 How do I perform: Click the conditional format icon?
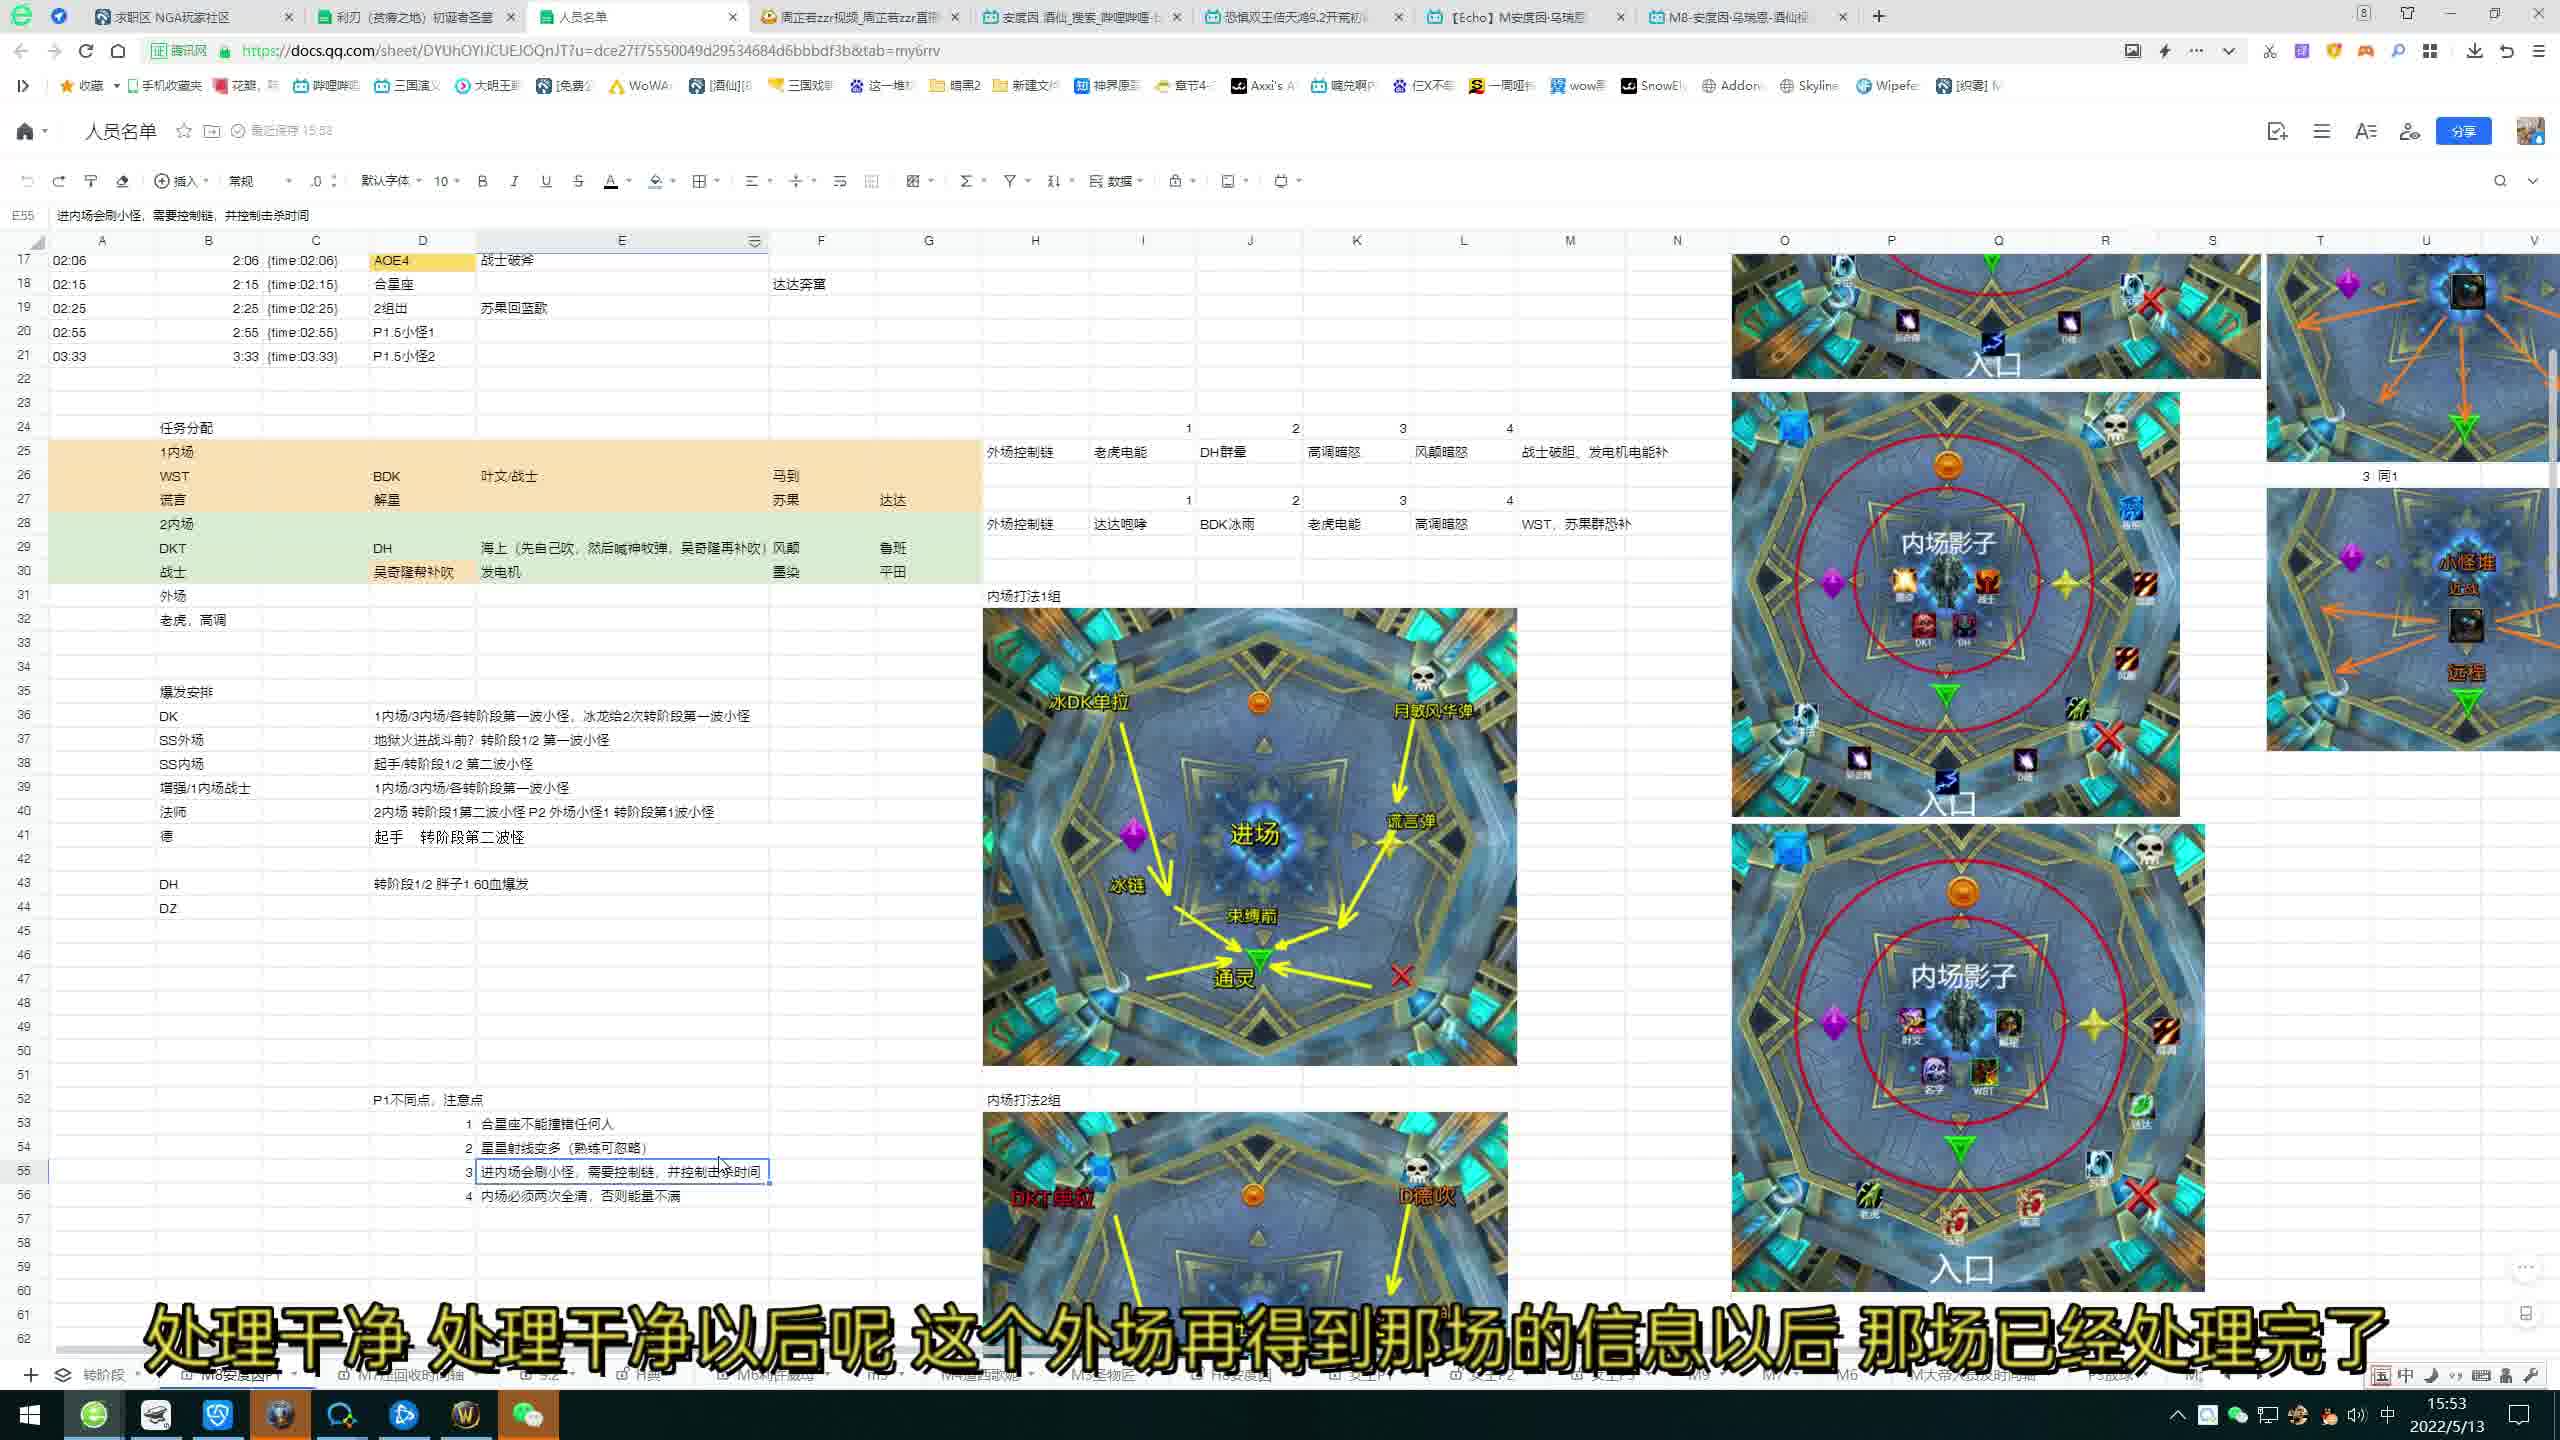coord(913,181)
